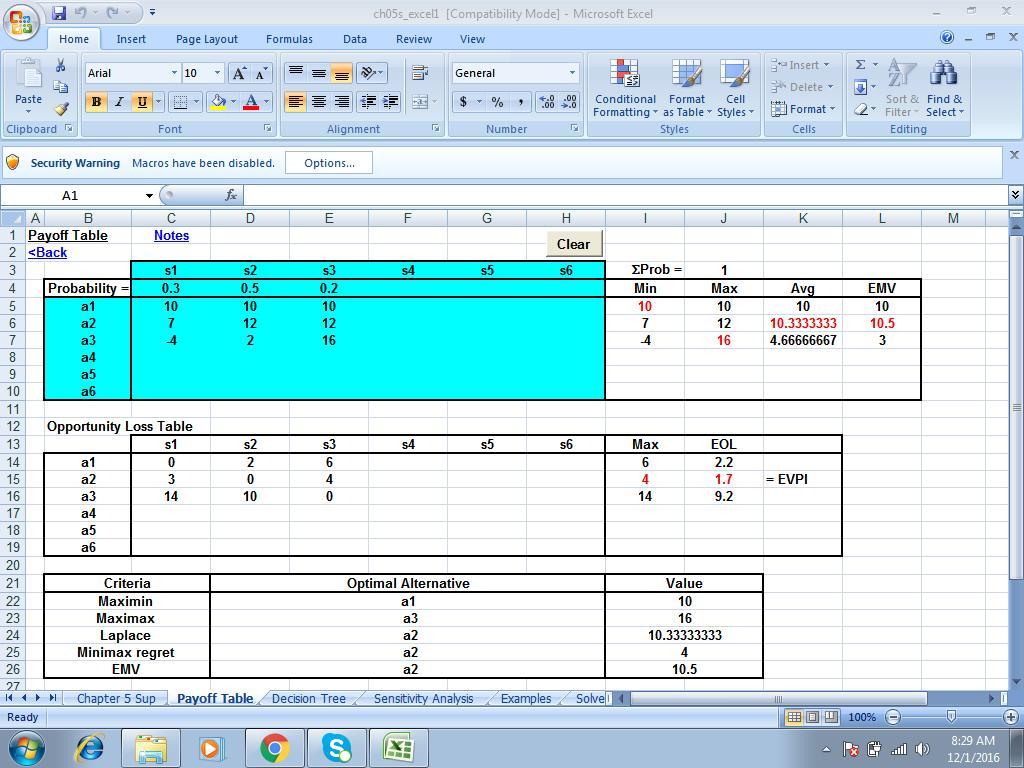Apply red Font Color A
Image resolution: width=1024 pixels, height=768 pixels.
[251, 102]
